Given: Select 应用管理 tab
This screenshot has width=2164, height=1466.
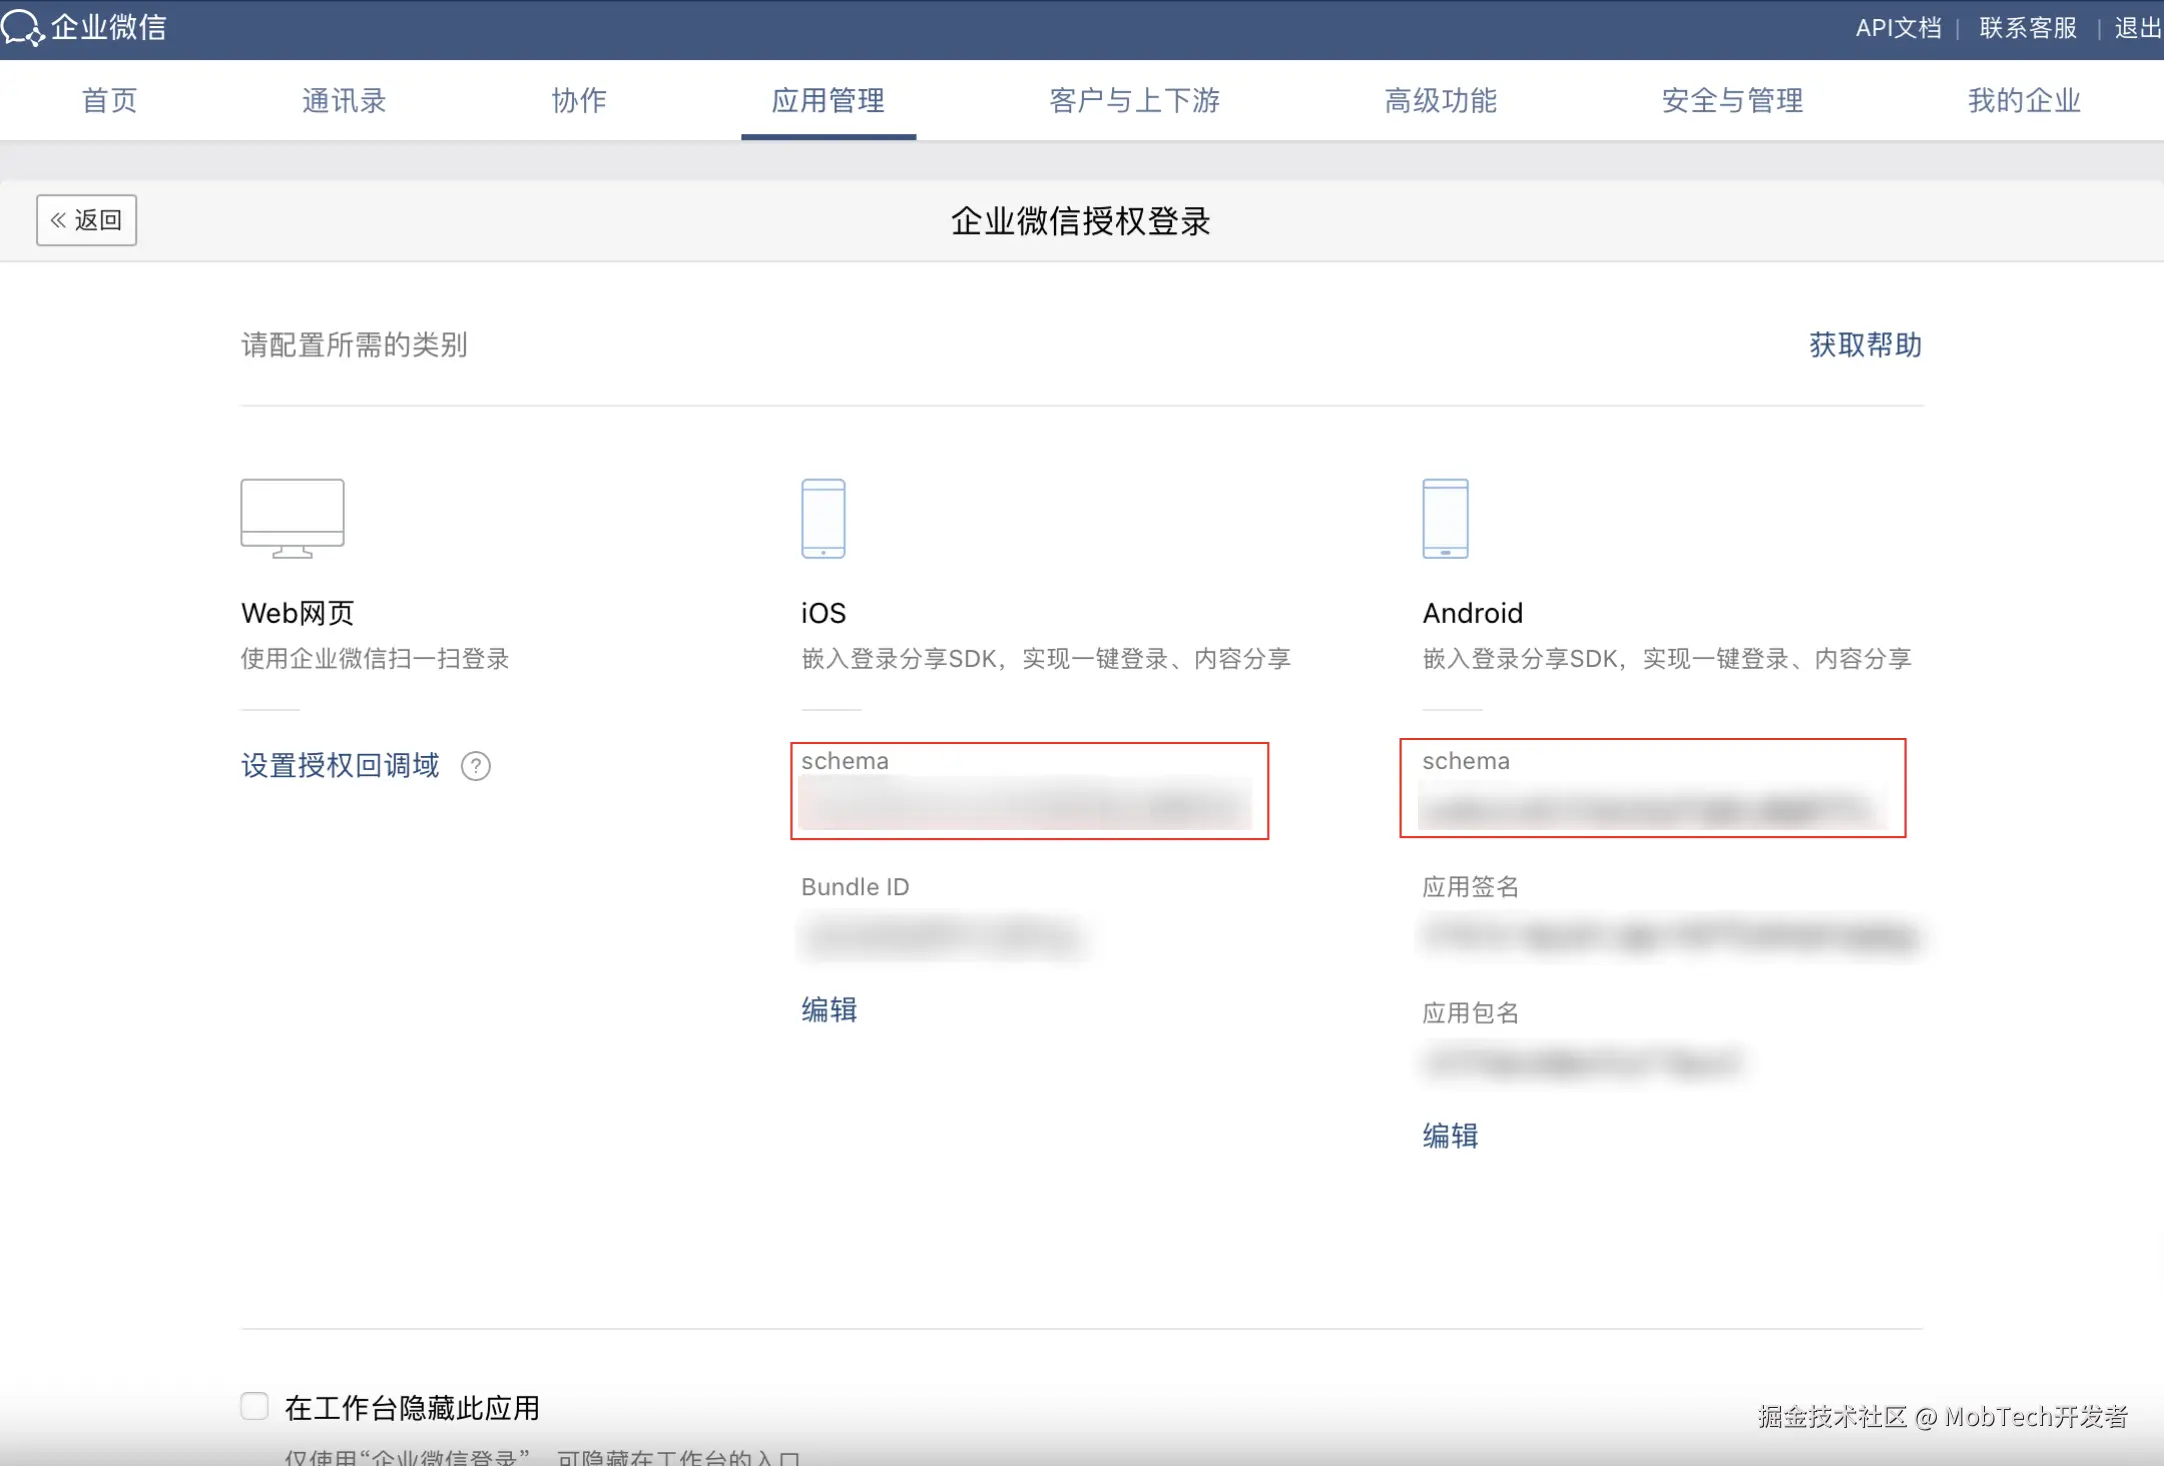Looking at the screenshot, I should point(828,100).
